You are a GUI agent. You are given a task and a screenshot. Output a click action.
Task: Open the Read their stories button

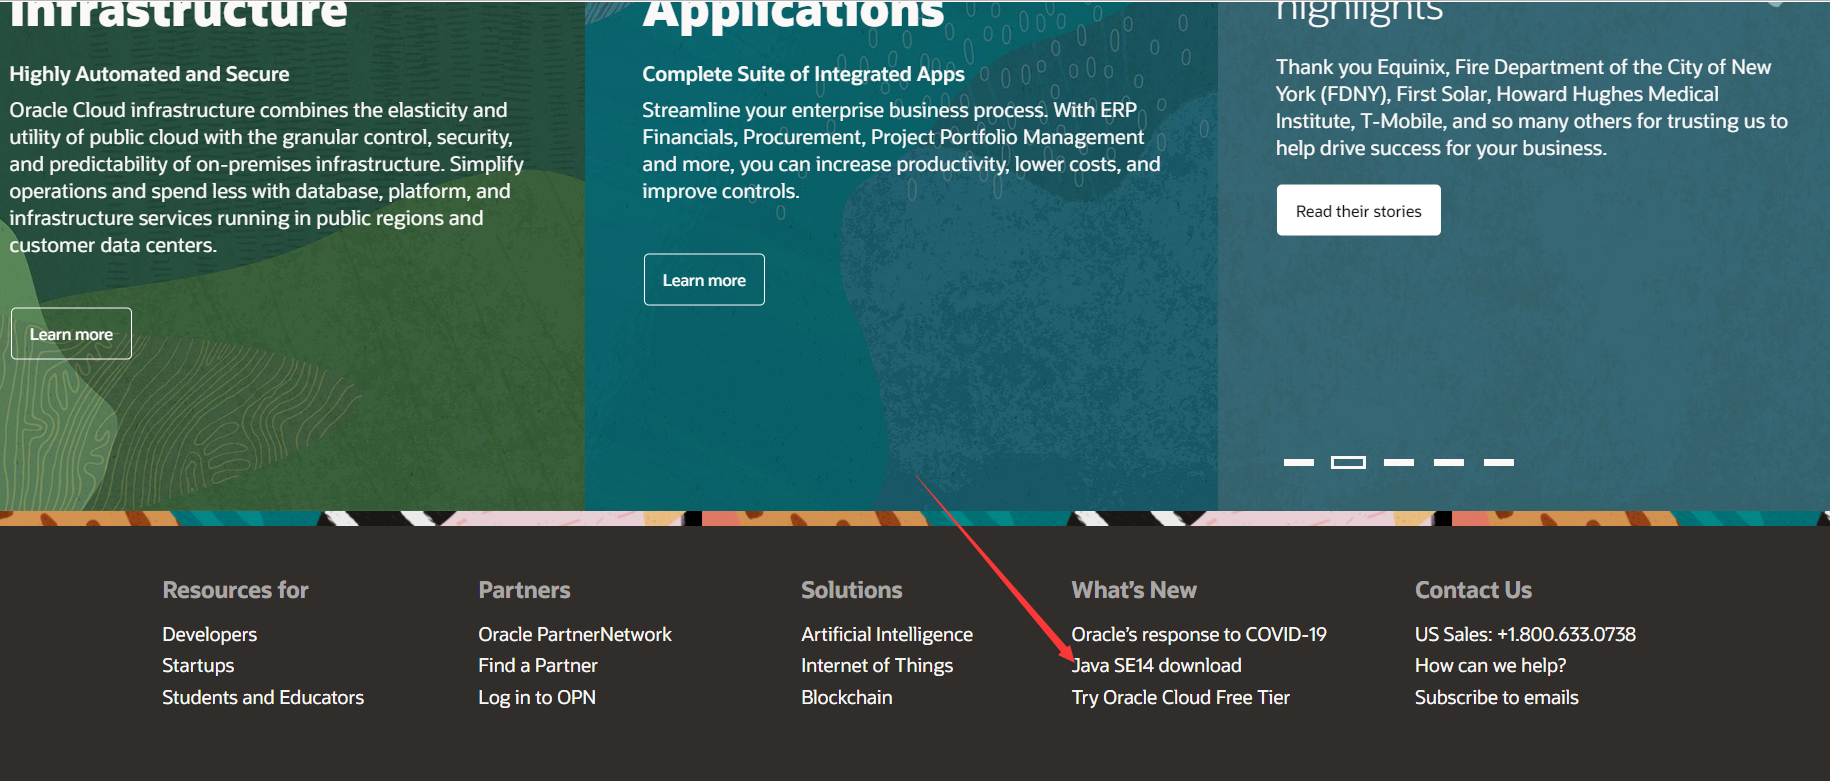click(x=1358, y=211)
